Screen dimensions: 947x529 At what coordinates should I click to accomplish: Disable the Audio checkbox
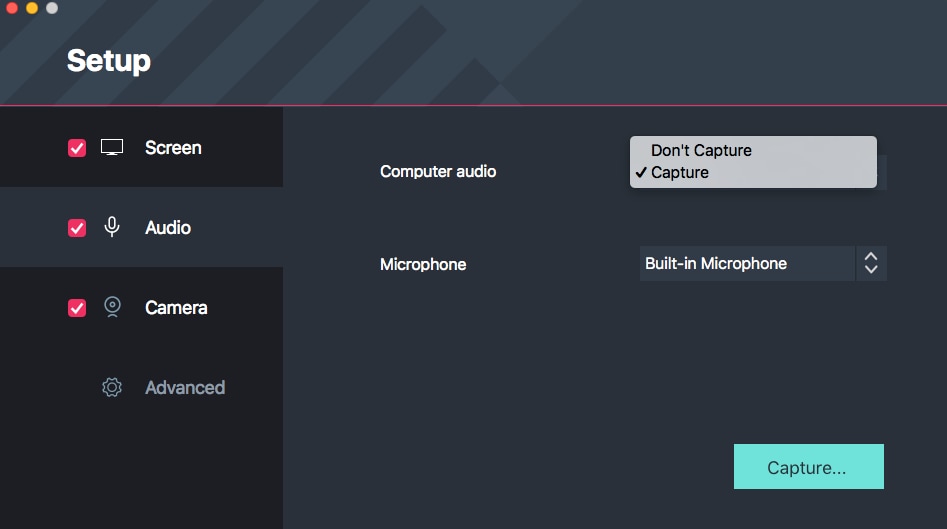(77, 228)
